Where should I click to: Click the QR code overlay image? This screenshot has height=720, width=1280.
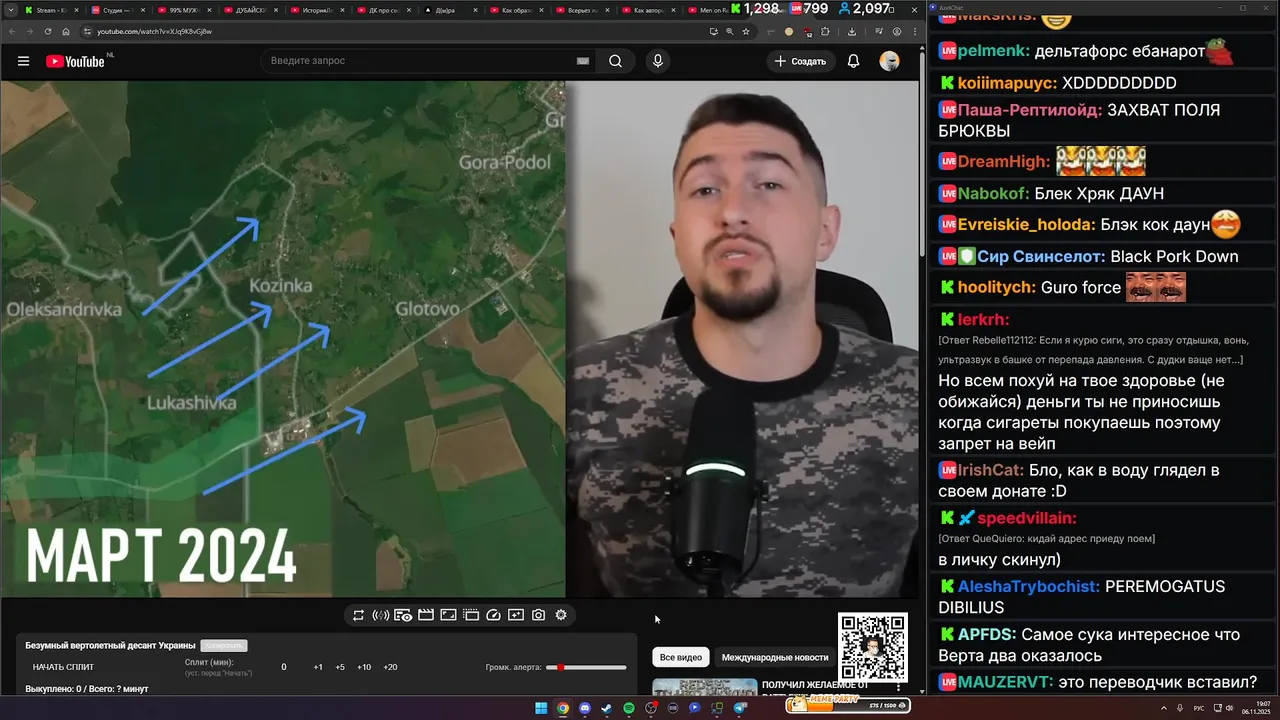tap(873, 648)
